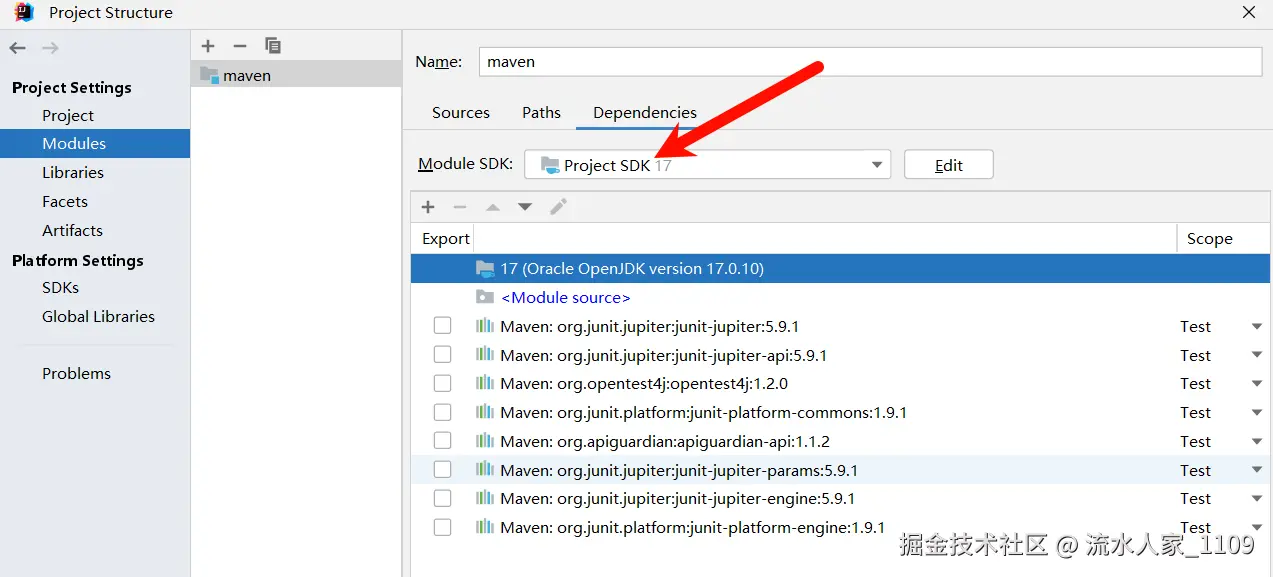Check Export box for junit-jupiter-params:5.9.1
Viewport: 1273px width, 577px height.
442,469
